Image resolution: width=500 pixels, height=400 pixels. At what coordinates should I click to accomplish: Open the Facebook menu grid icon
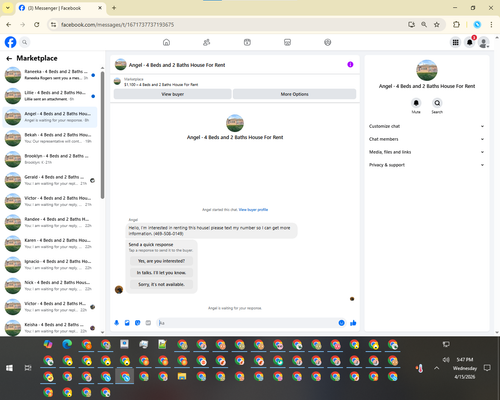click(x=455, y=42)
